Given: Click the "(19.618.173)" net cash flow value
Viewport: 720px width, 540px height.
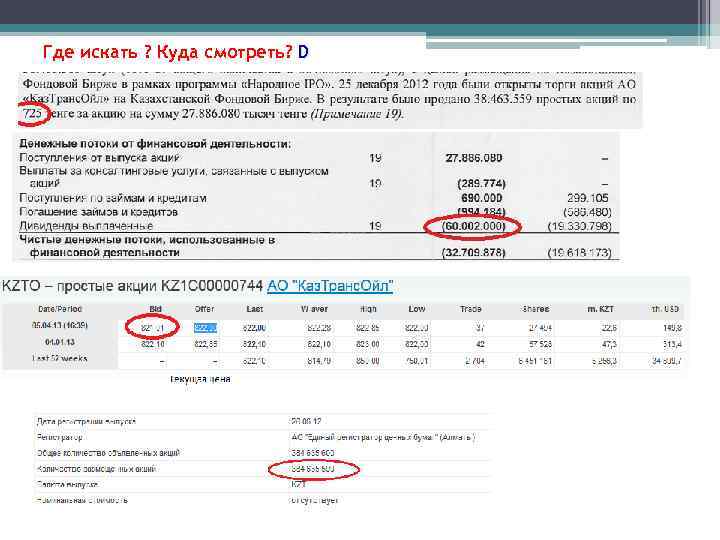Looking at the screenshot, I should [579, 253].
